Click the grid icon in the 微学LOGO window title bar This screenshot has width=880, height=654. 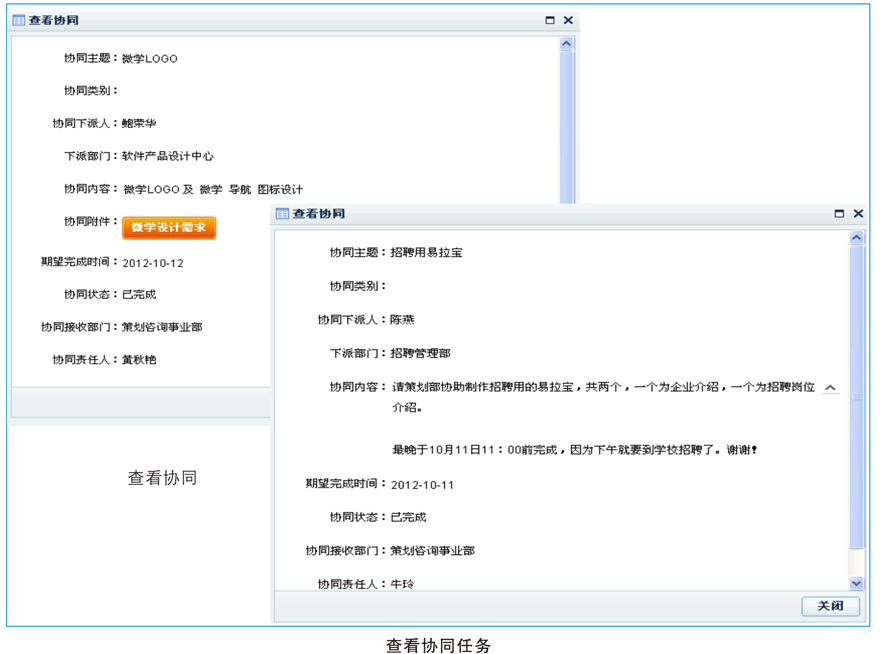19,20
